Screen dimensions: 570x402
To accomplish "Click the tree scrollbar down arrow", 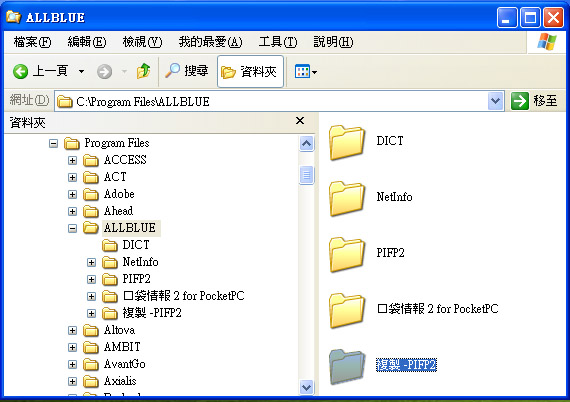I will click(x=306, y=387).
